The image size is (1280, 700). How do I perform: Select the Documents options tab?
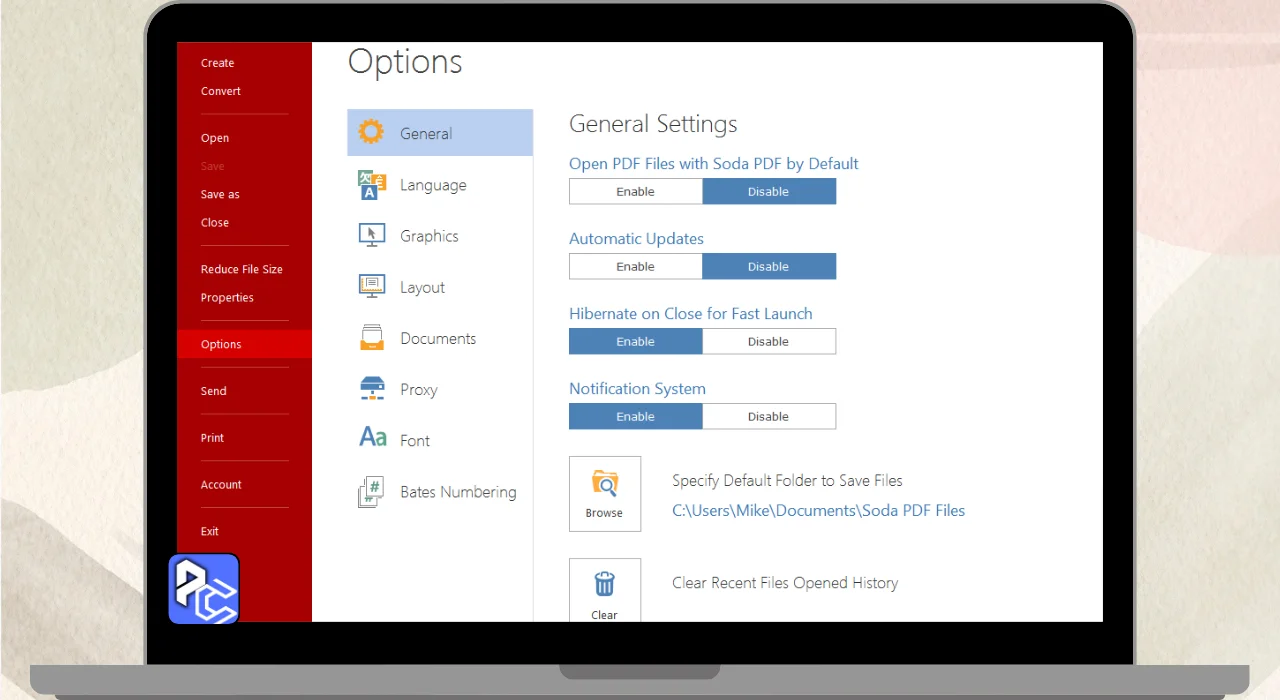coord(440,338)
